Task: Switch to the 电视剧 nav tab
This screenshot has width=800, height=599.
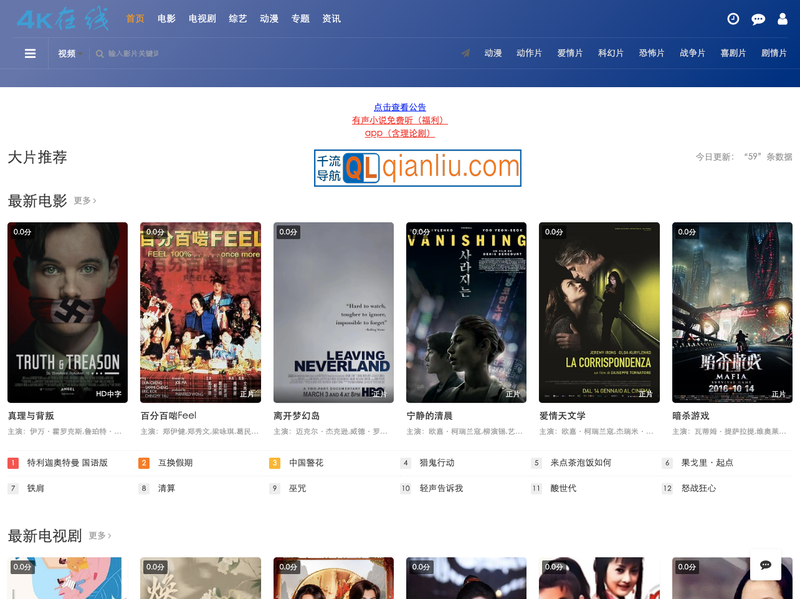Action: [x=202, y=19]
